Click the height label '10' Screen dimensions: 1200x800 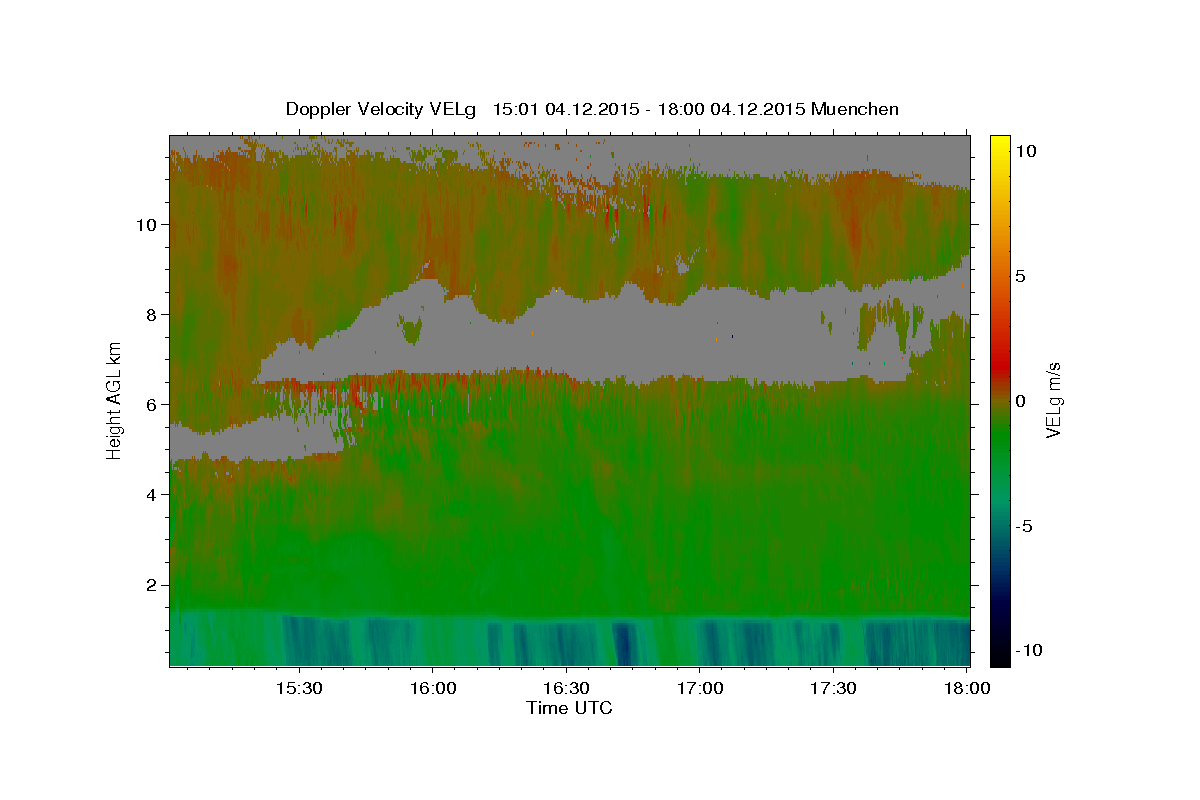pos(146,224)
